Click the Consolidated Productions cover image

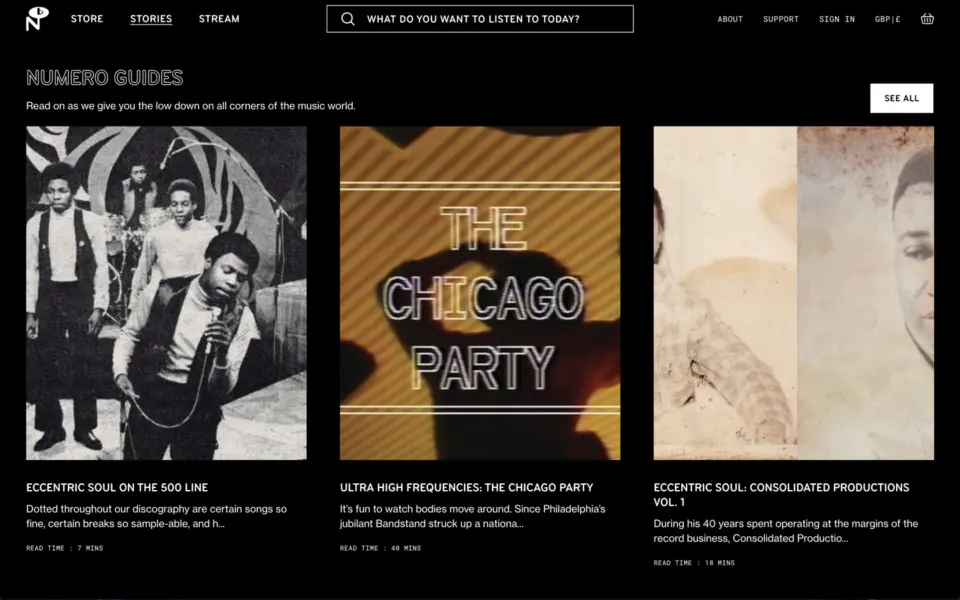coord(794,292)
